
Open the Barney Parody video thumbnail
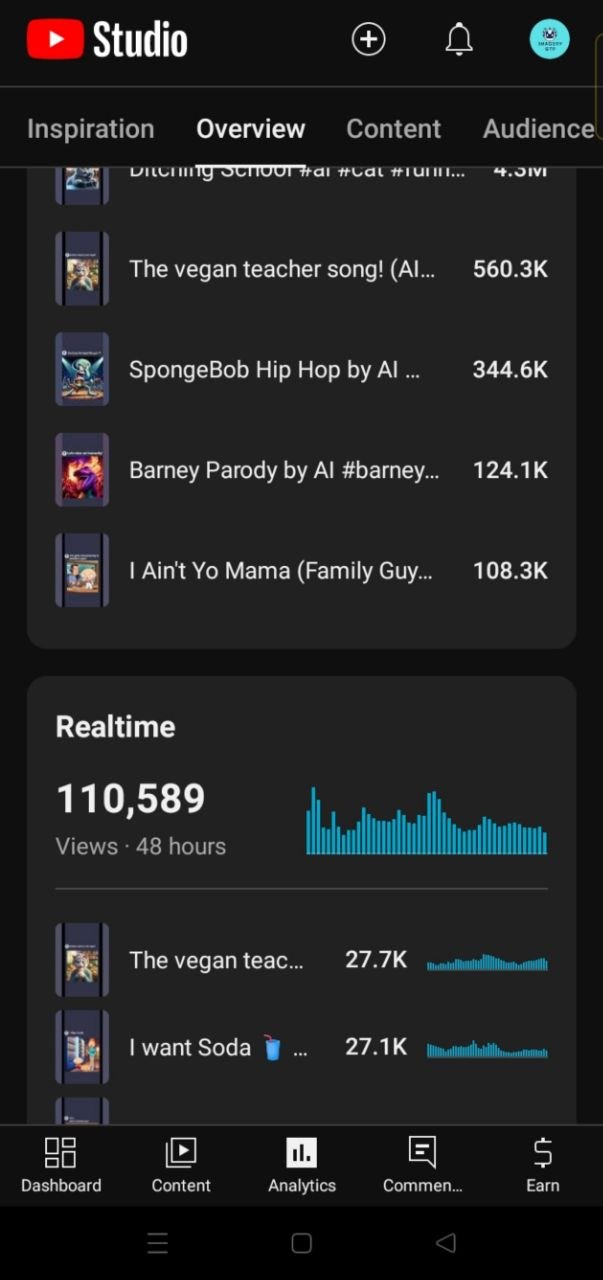point(82,470)
